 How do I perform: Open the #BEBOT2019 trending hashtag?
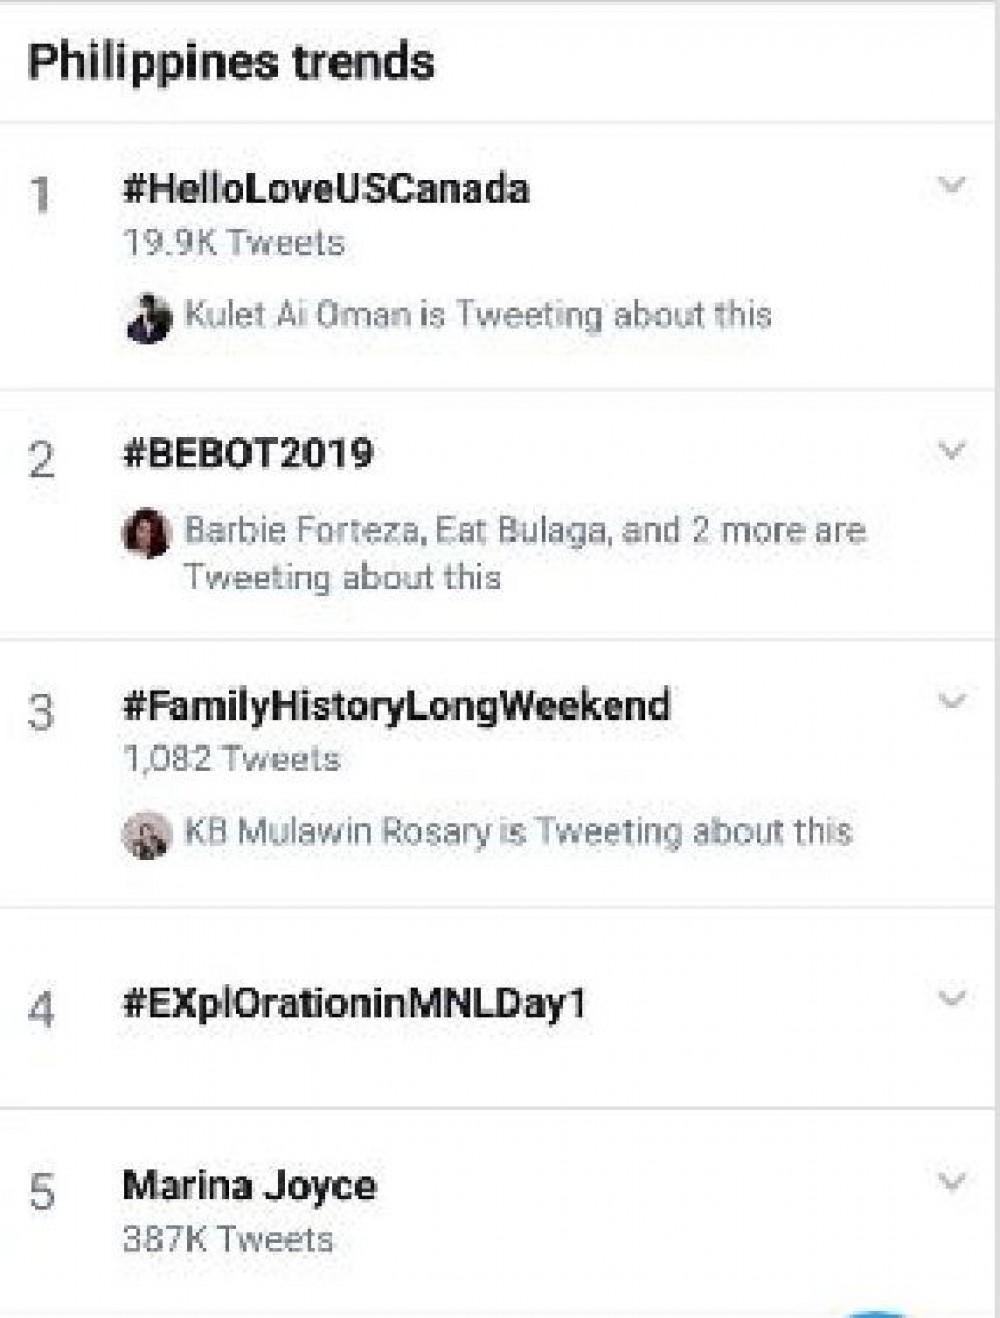pos(248,454)
